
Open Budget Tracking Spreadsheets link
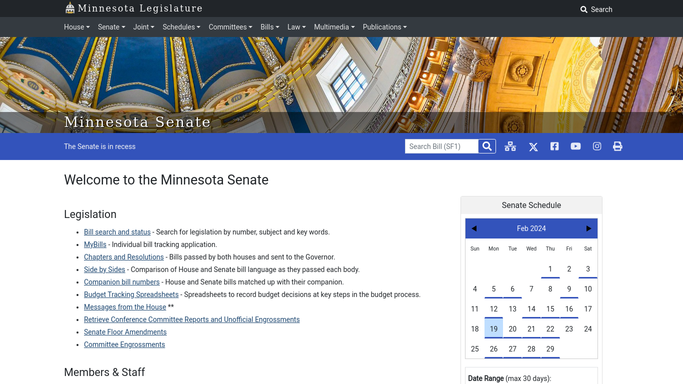131,295
